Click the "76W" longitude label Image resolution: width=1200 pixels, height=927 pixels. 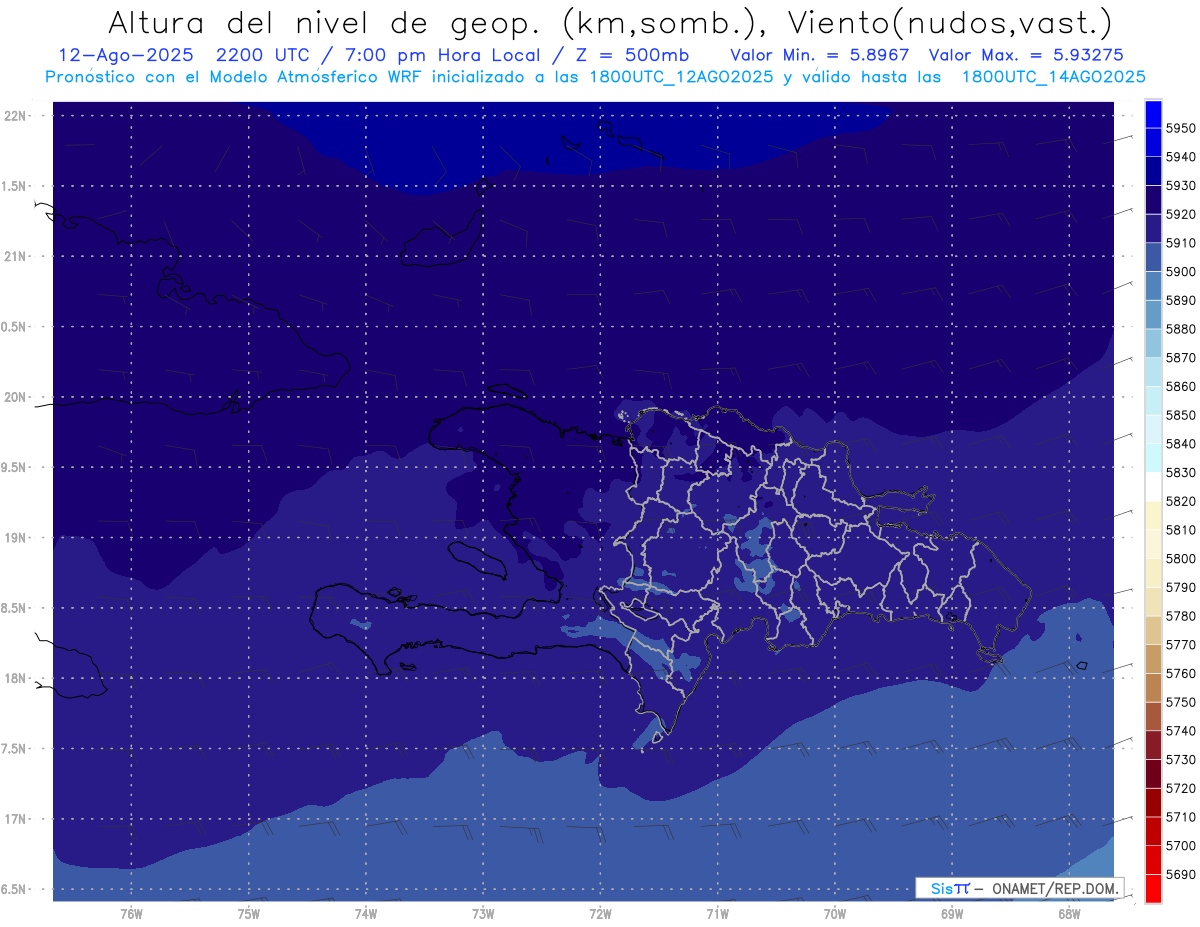click(131, 913)
